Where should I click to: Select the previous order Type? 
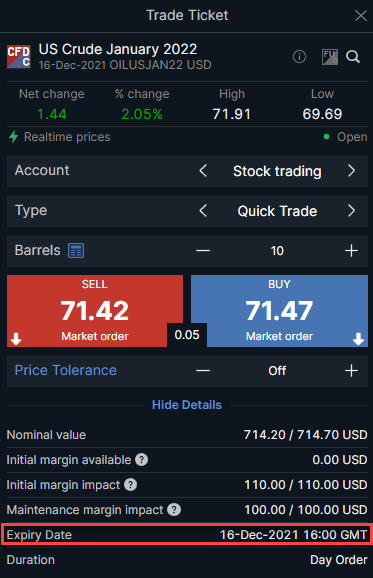point(203,211)
